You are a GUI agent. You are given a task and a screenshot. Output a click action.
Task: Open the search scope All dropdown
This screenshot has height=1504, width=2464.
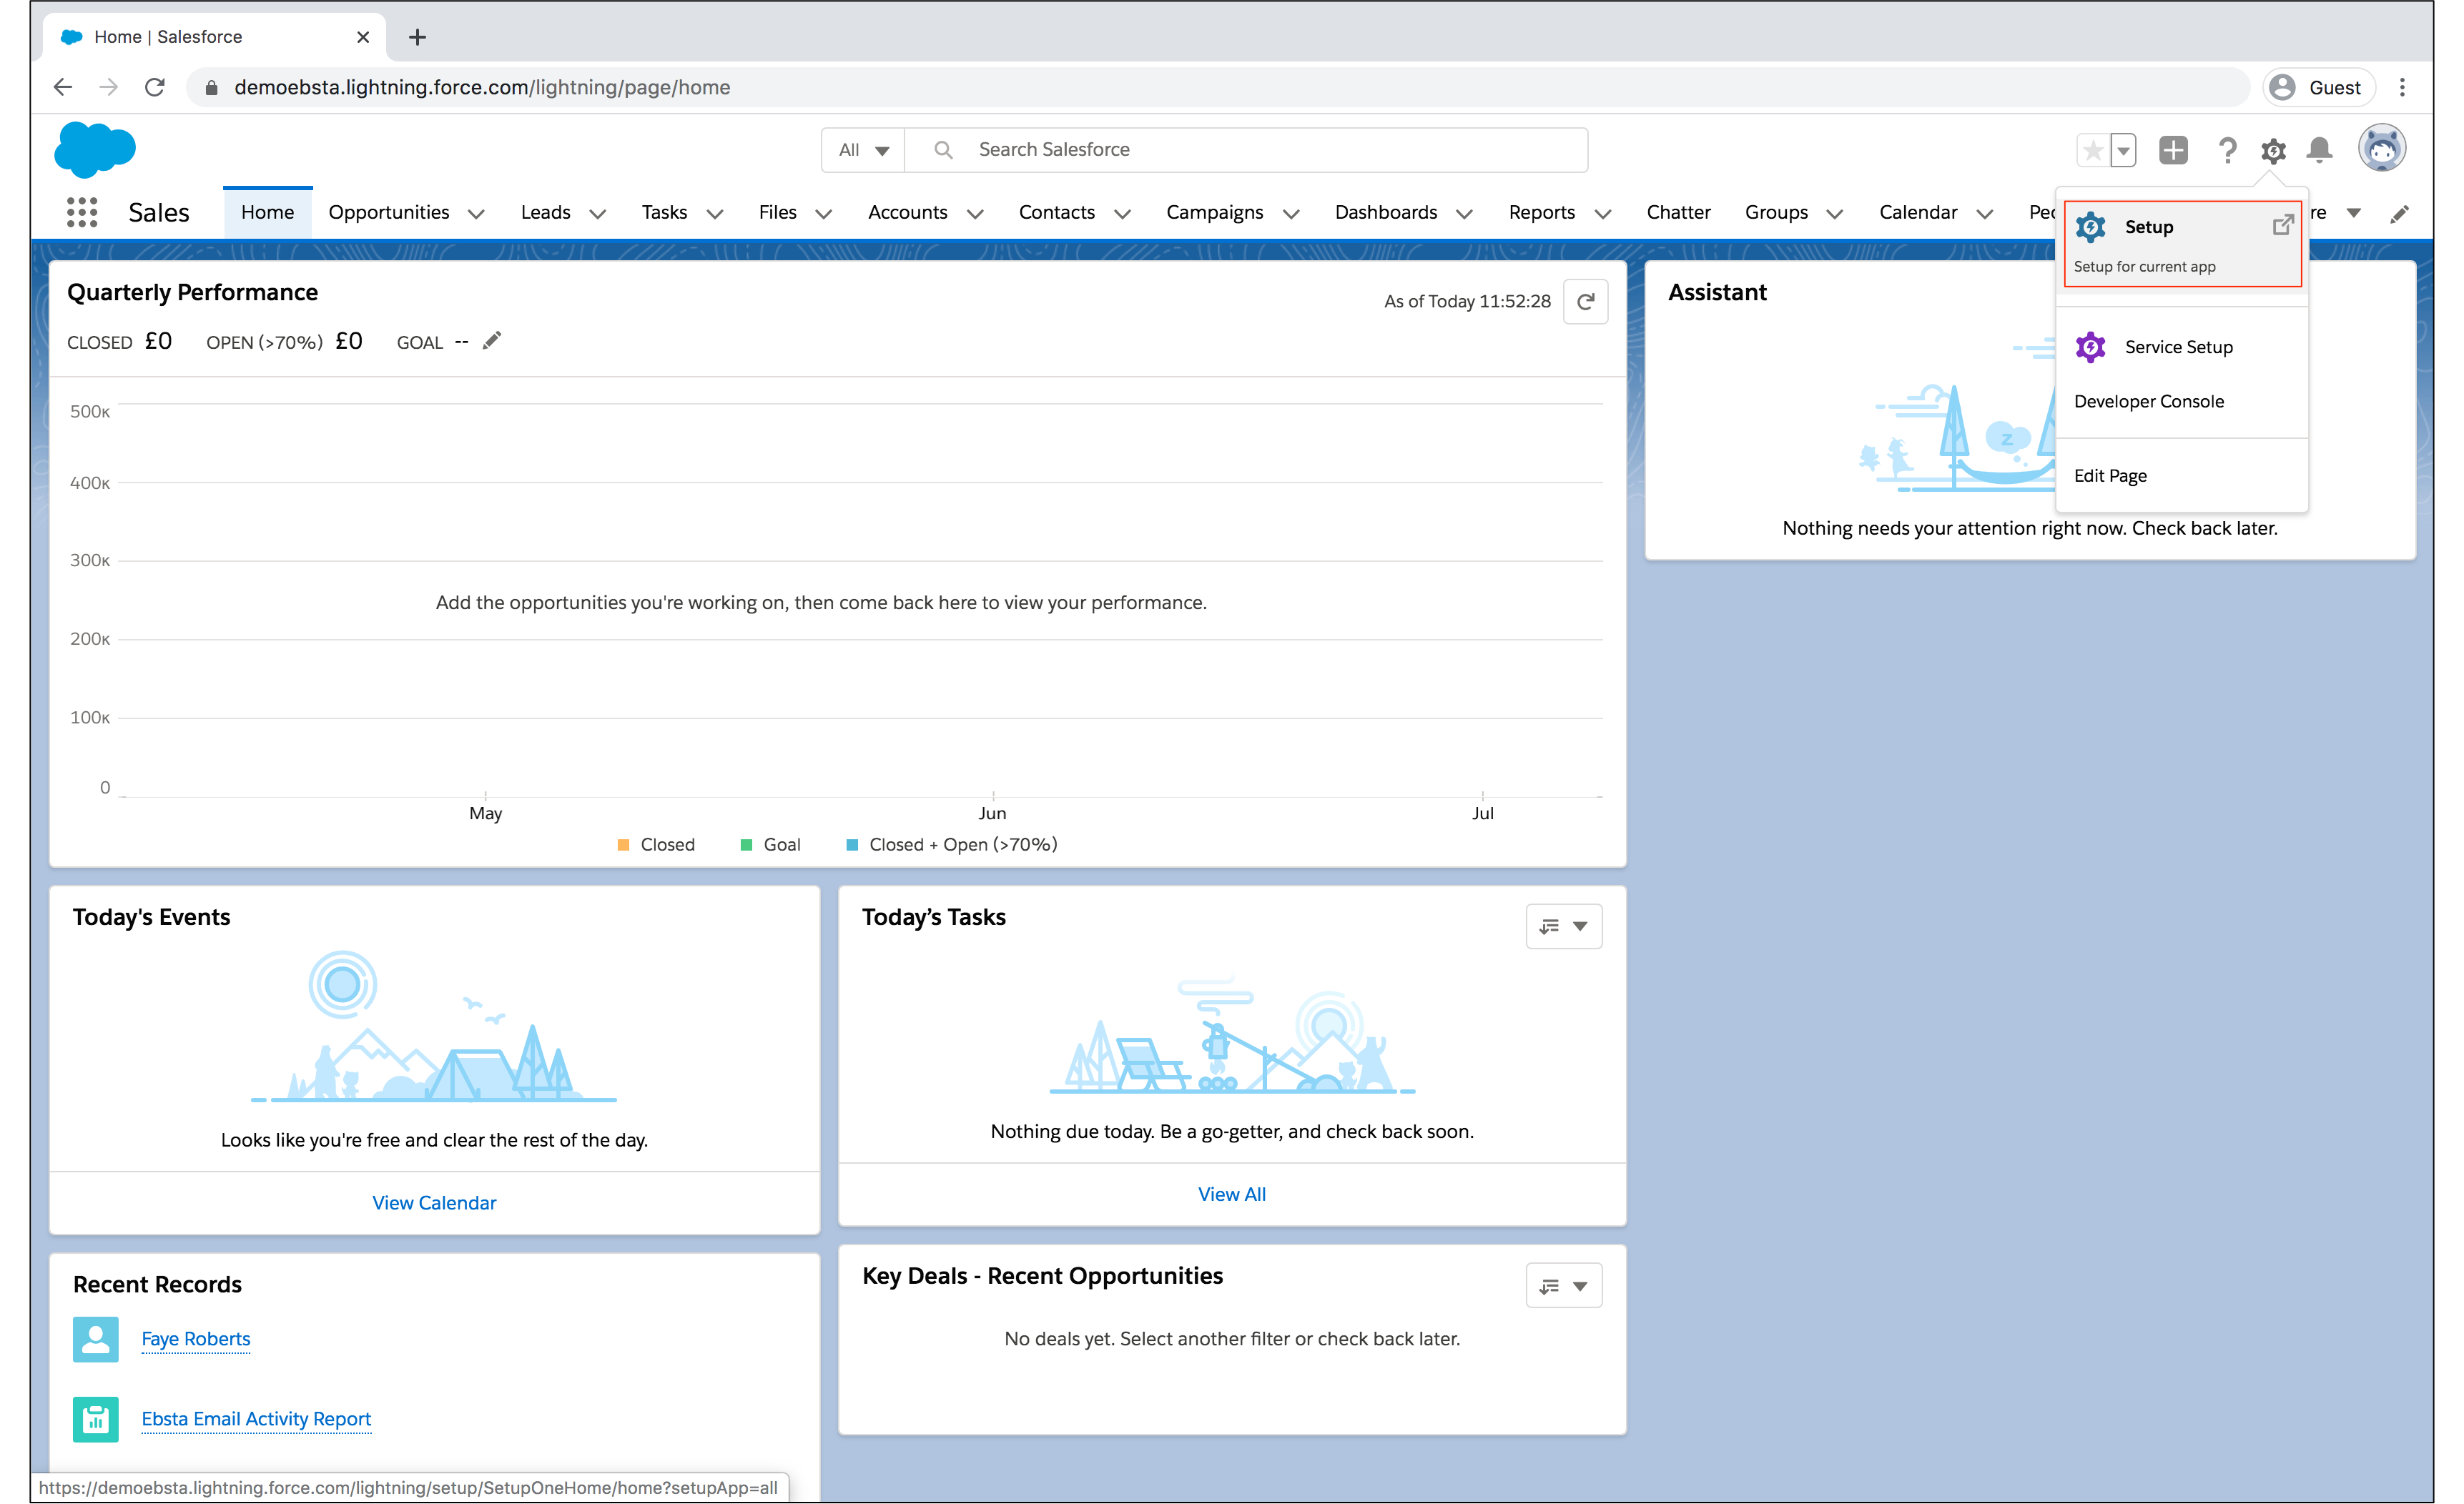pos(863,150)
